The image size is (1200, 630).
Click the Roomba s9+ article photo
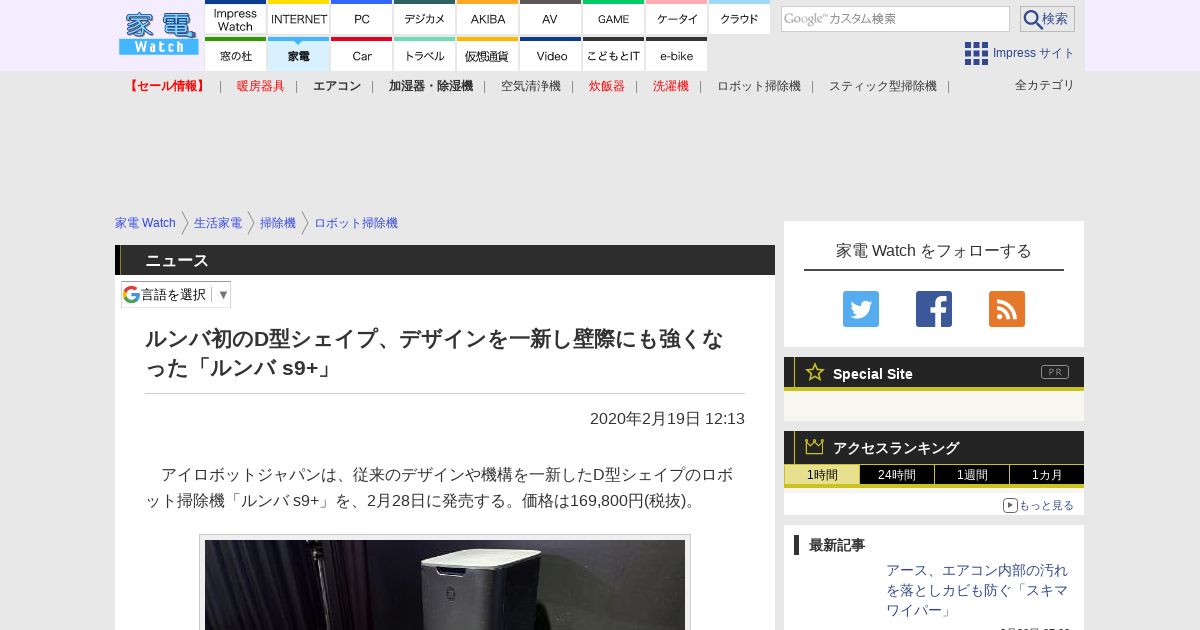click(445, 584)
